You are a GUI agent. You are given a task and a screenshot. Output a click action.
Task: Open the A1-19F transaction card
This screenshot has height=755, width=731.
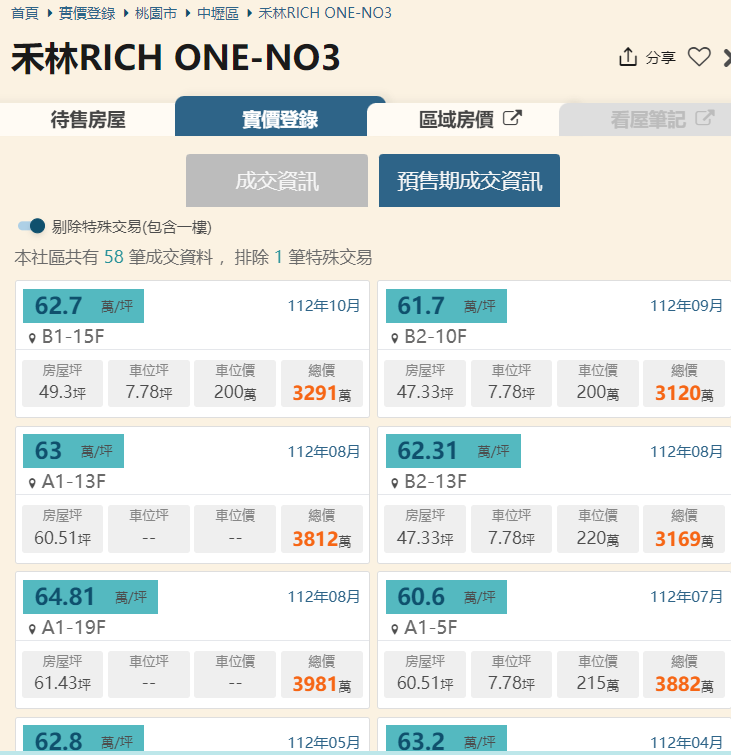tap(192, 640)
